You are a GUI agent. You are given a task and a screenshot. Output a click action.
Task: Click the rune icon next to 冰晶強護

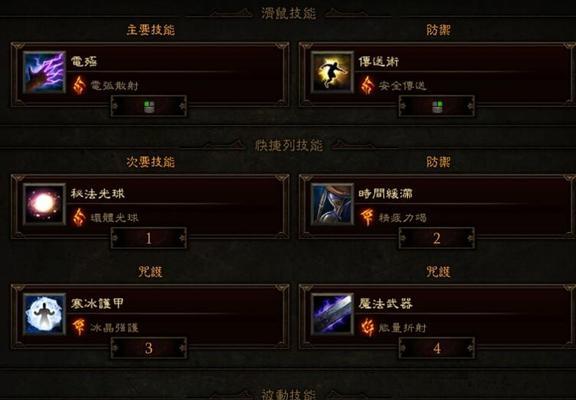[79, 327]
